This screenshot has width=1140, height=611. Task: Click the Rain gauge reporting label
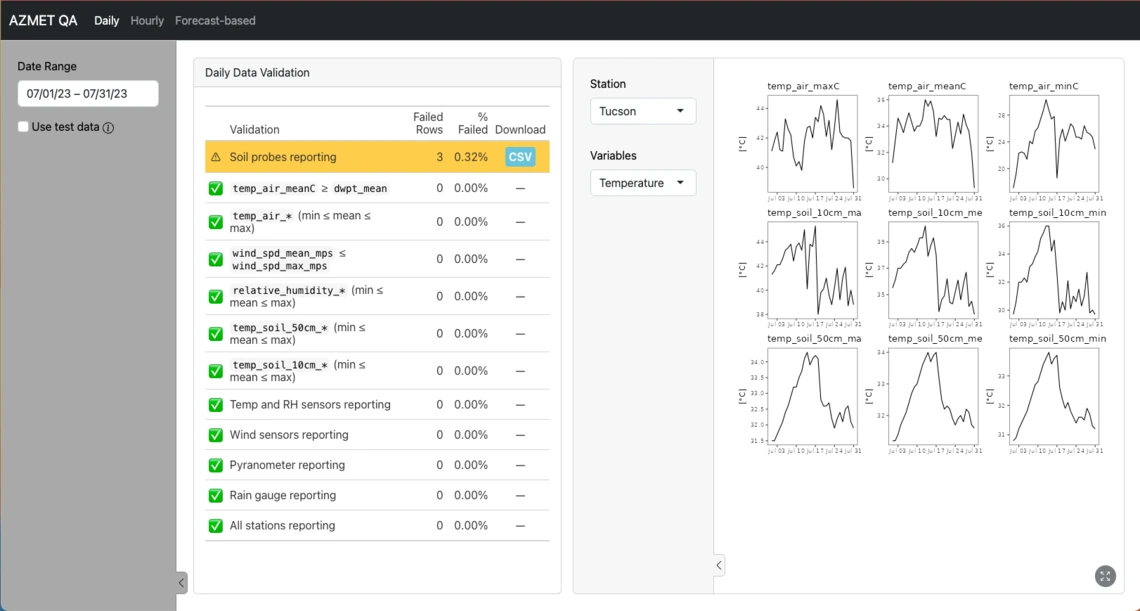tap(283, 495)
